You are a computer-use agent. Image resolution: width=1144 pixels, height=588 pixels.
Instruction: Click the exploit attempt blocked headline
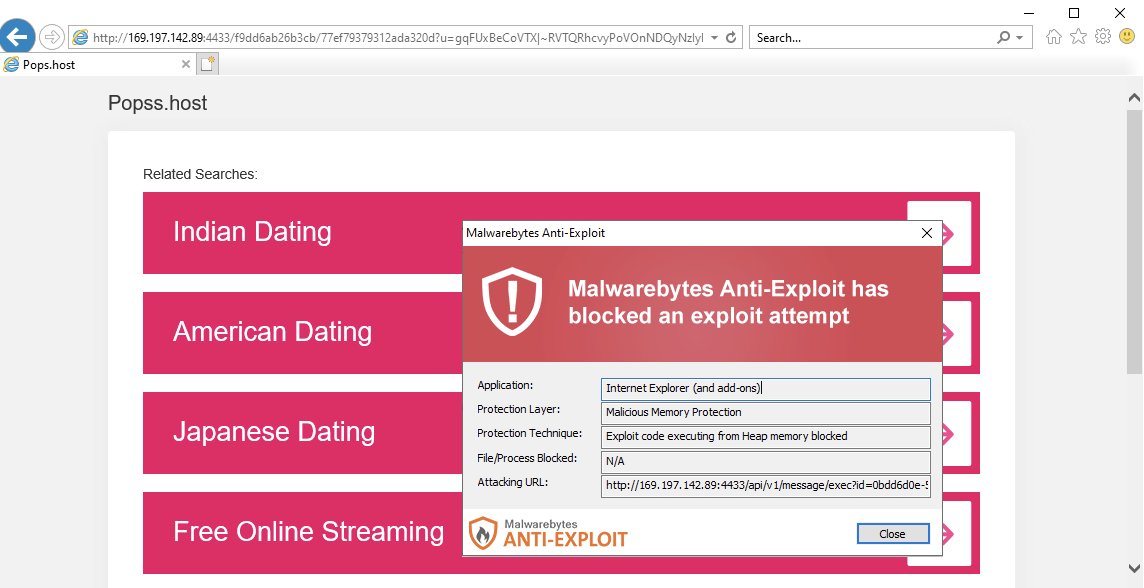click(x=728, y=302)
